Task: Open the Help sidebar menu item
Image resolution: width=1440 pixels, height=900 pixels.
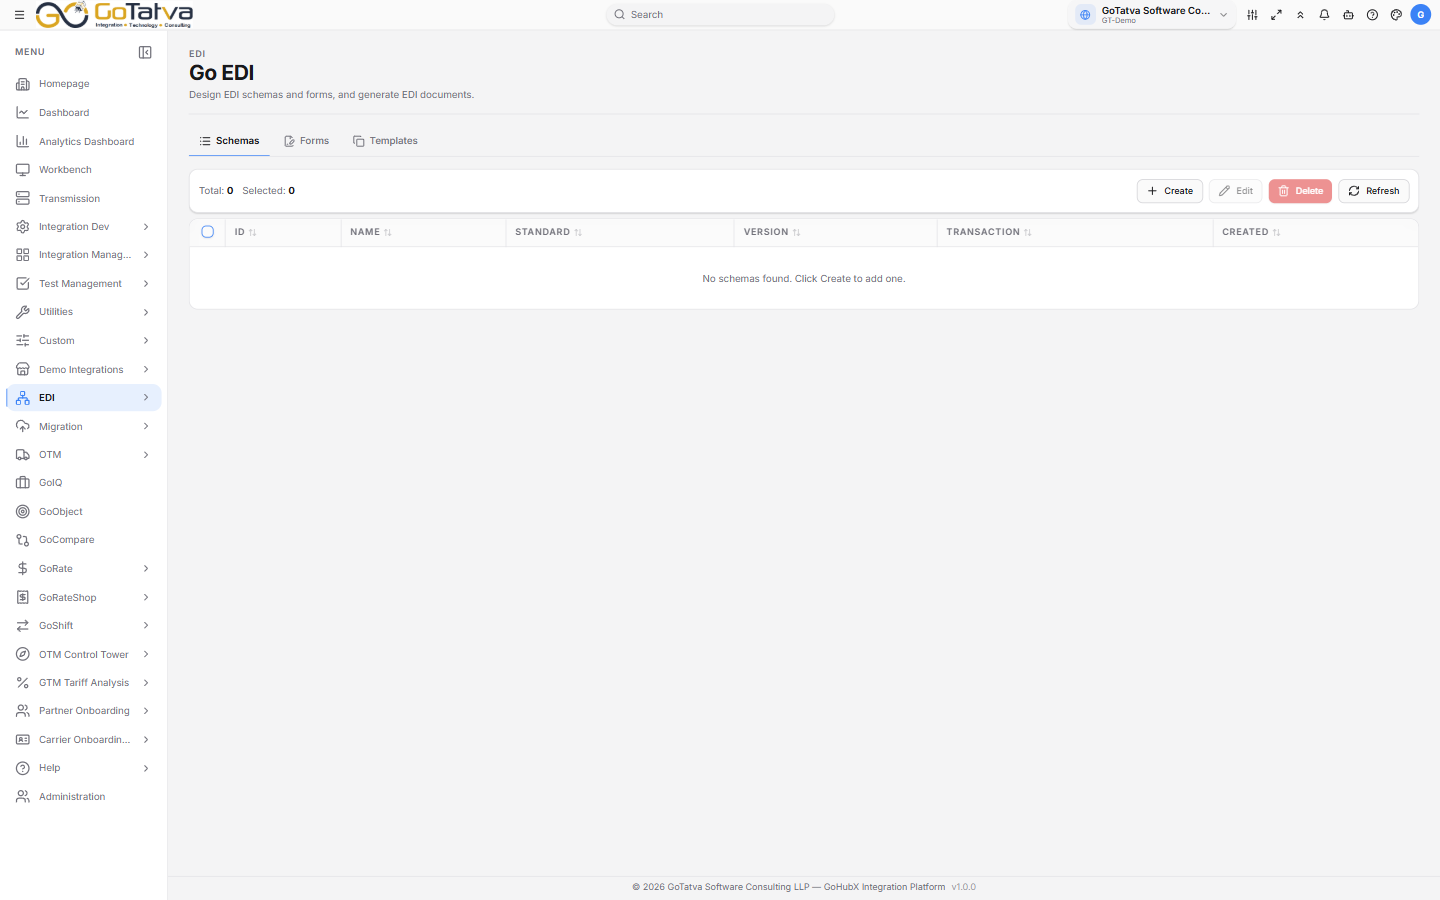Action: click(x=84, y=768)
